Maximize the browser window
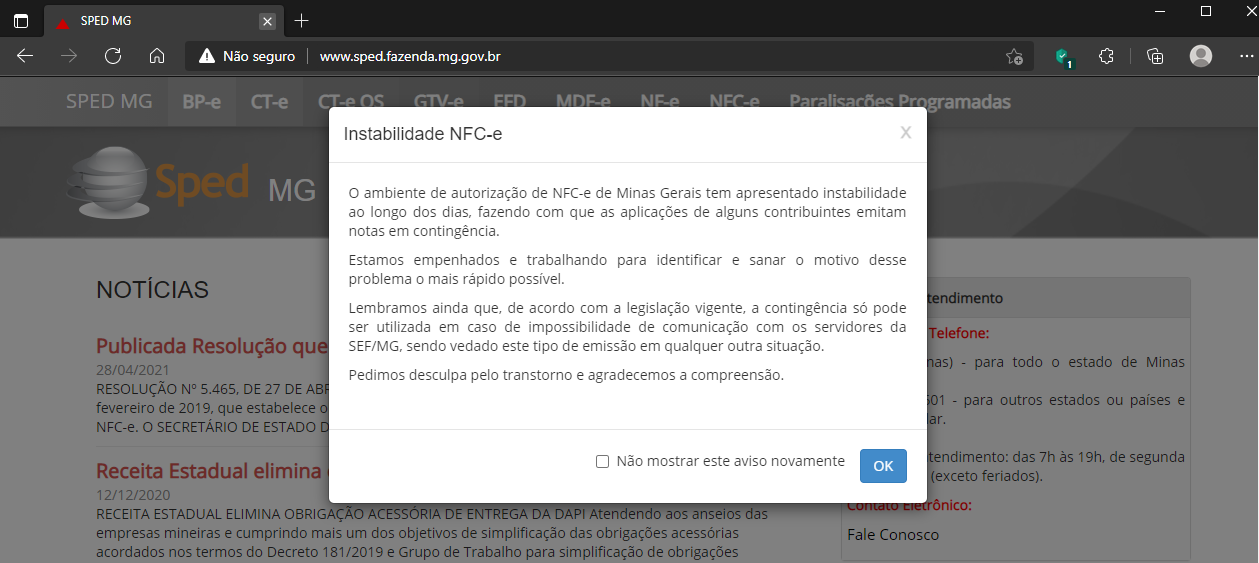1259x563 pixels. coord(1206,11)
